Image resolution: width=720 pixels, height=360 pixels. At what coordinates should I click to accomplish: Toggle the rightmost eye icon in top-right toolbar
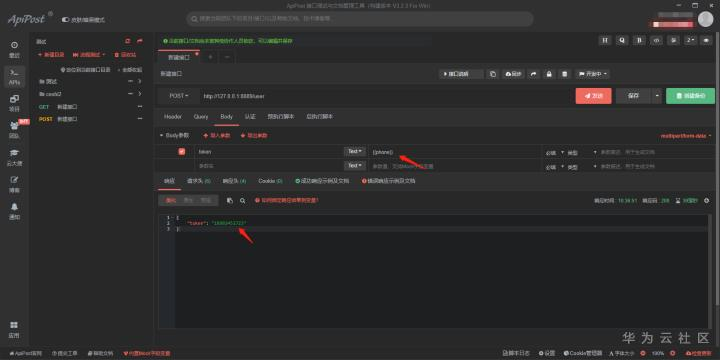(707, 40)
